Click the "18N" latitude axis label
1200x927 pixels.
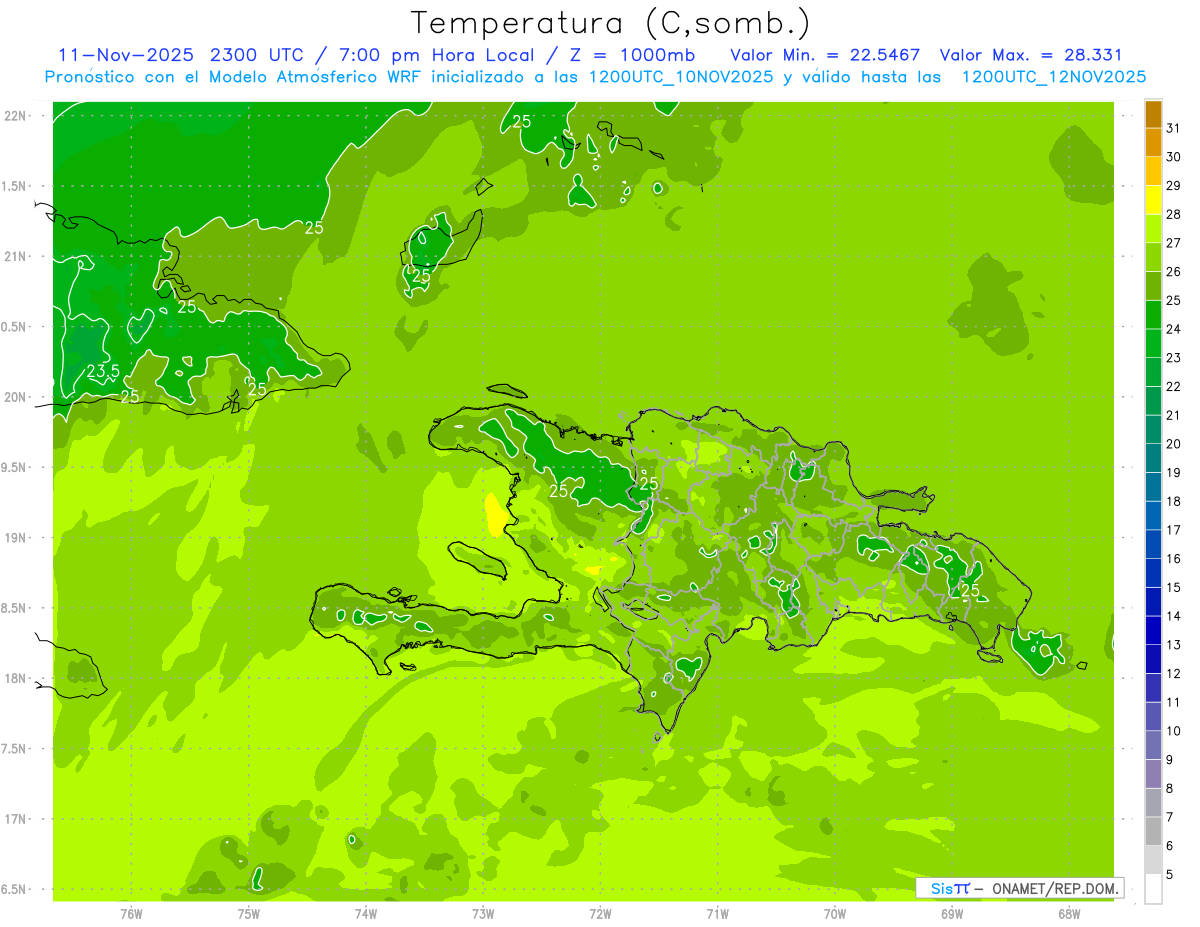[x=14, y=678]
